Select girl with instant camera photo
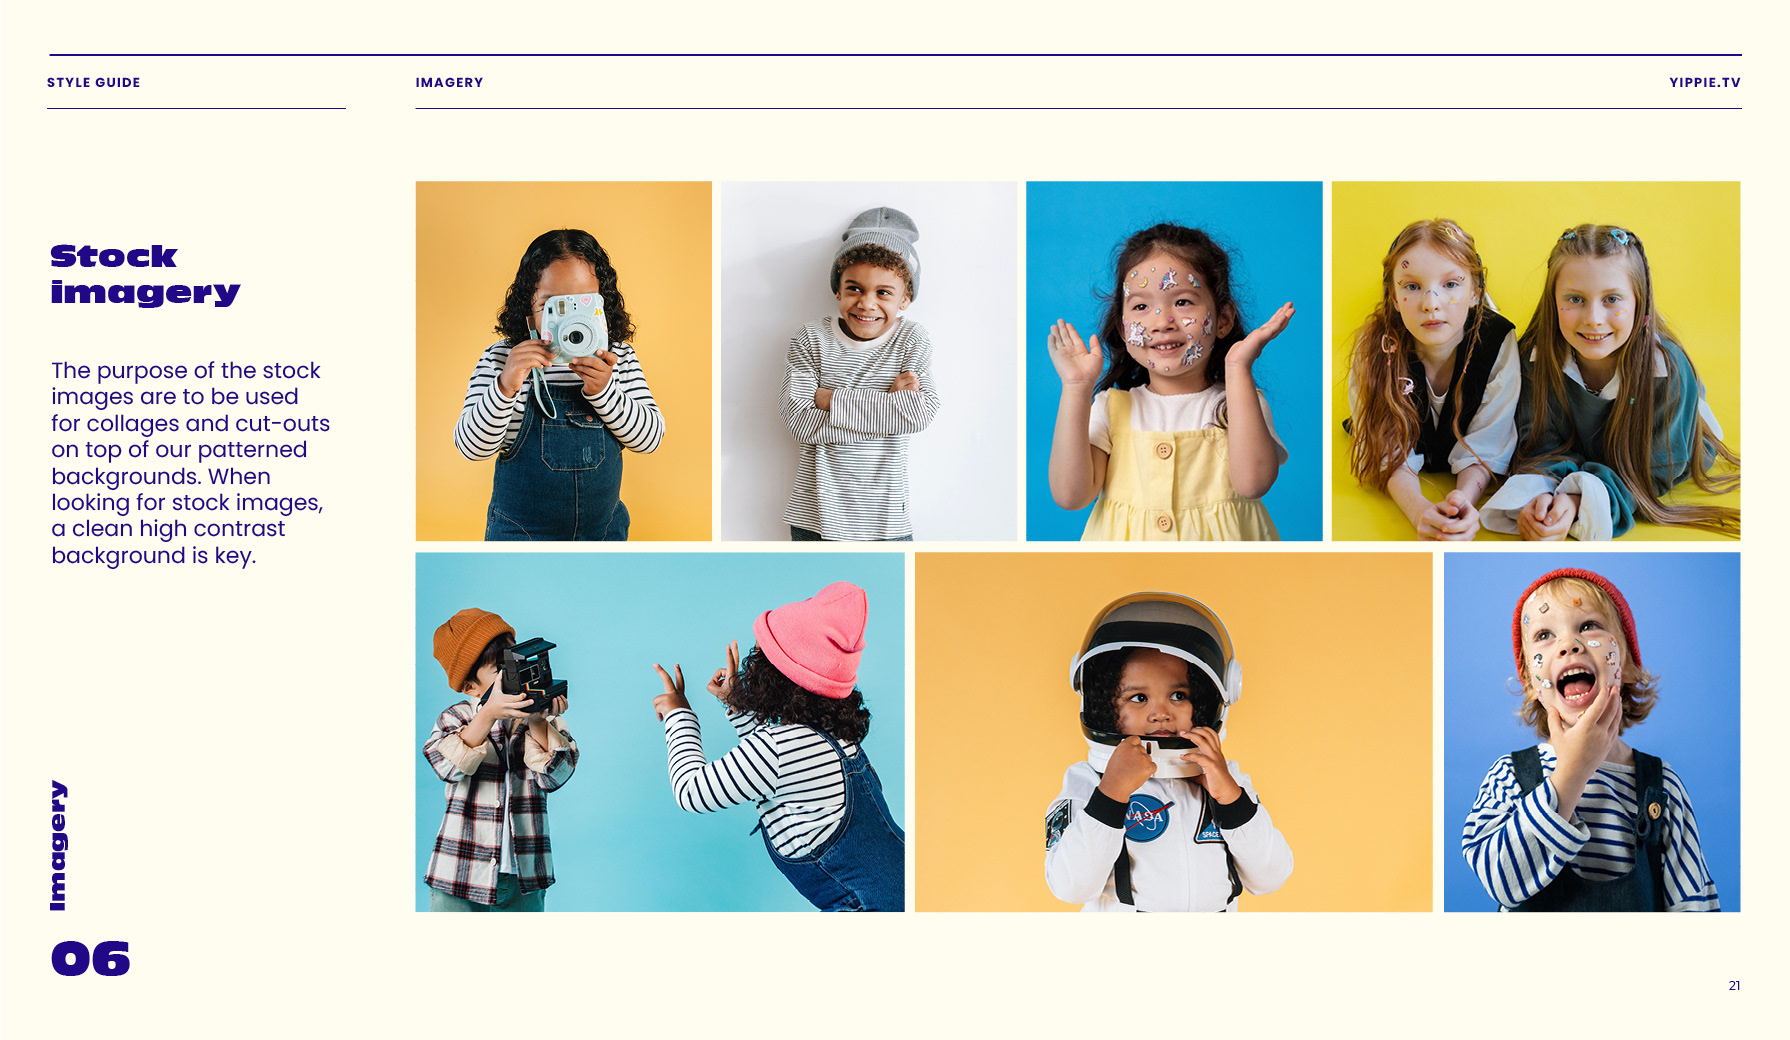 [564, 361]
